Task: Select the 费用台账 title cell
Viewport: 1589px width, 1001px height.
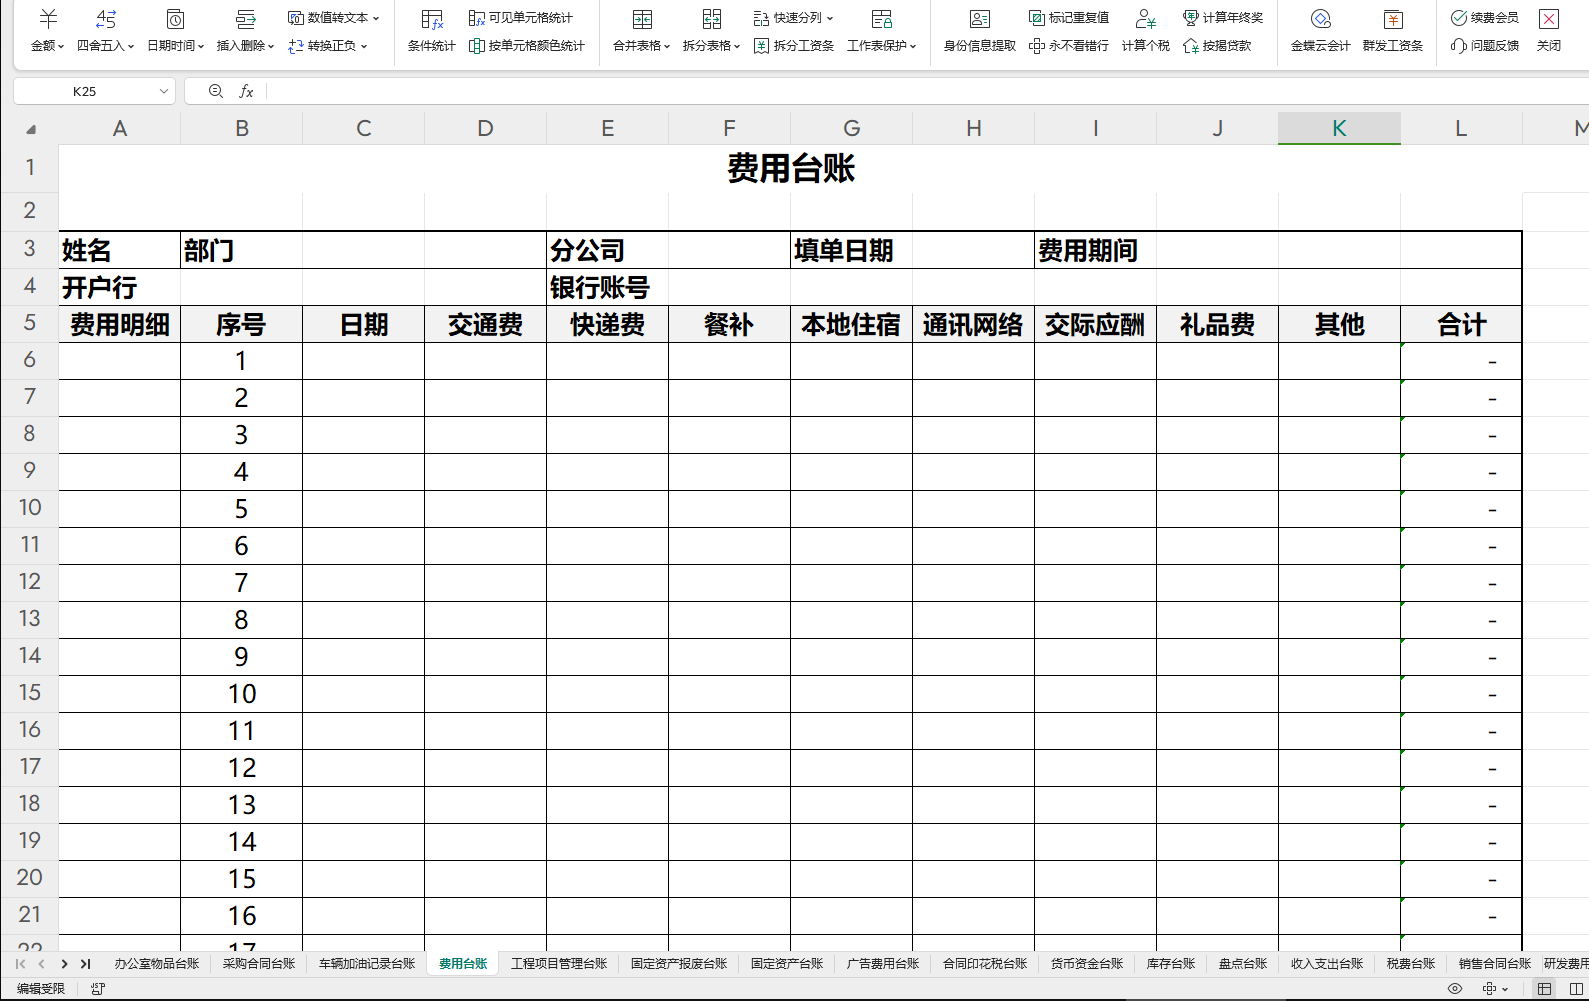Action: tap(790, 168)
